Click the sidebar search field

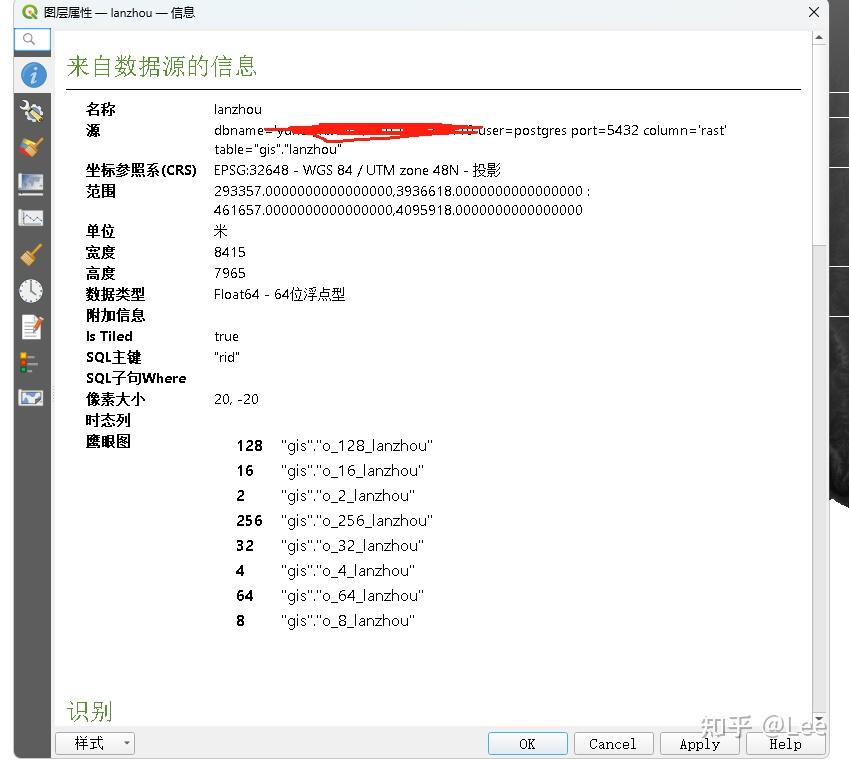[32, 40]
